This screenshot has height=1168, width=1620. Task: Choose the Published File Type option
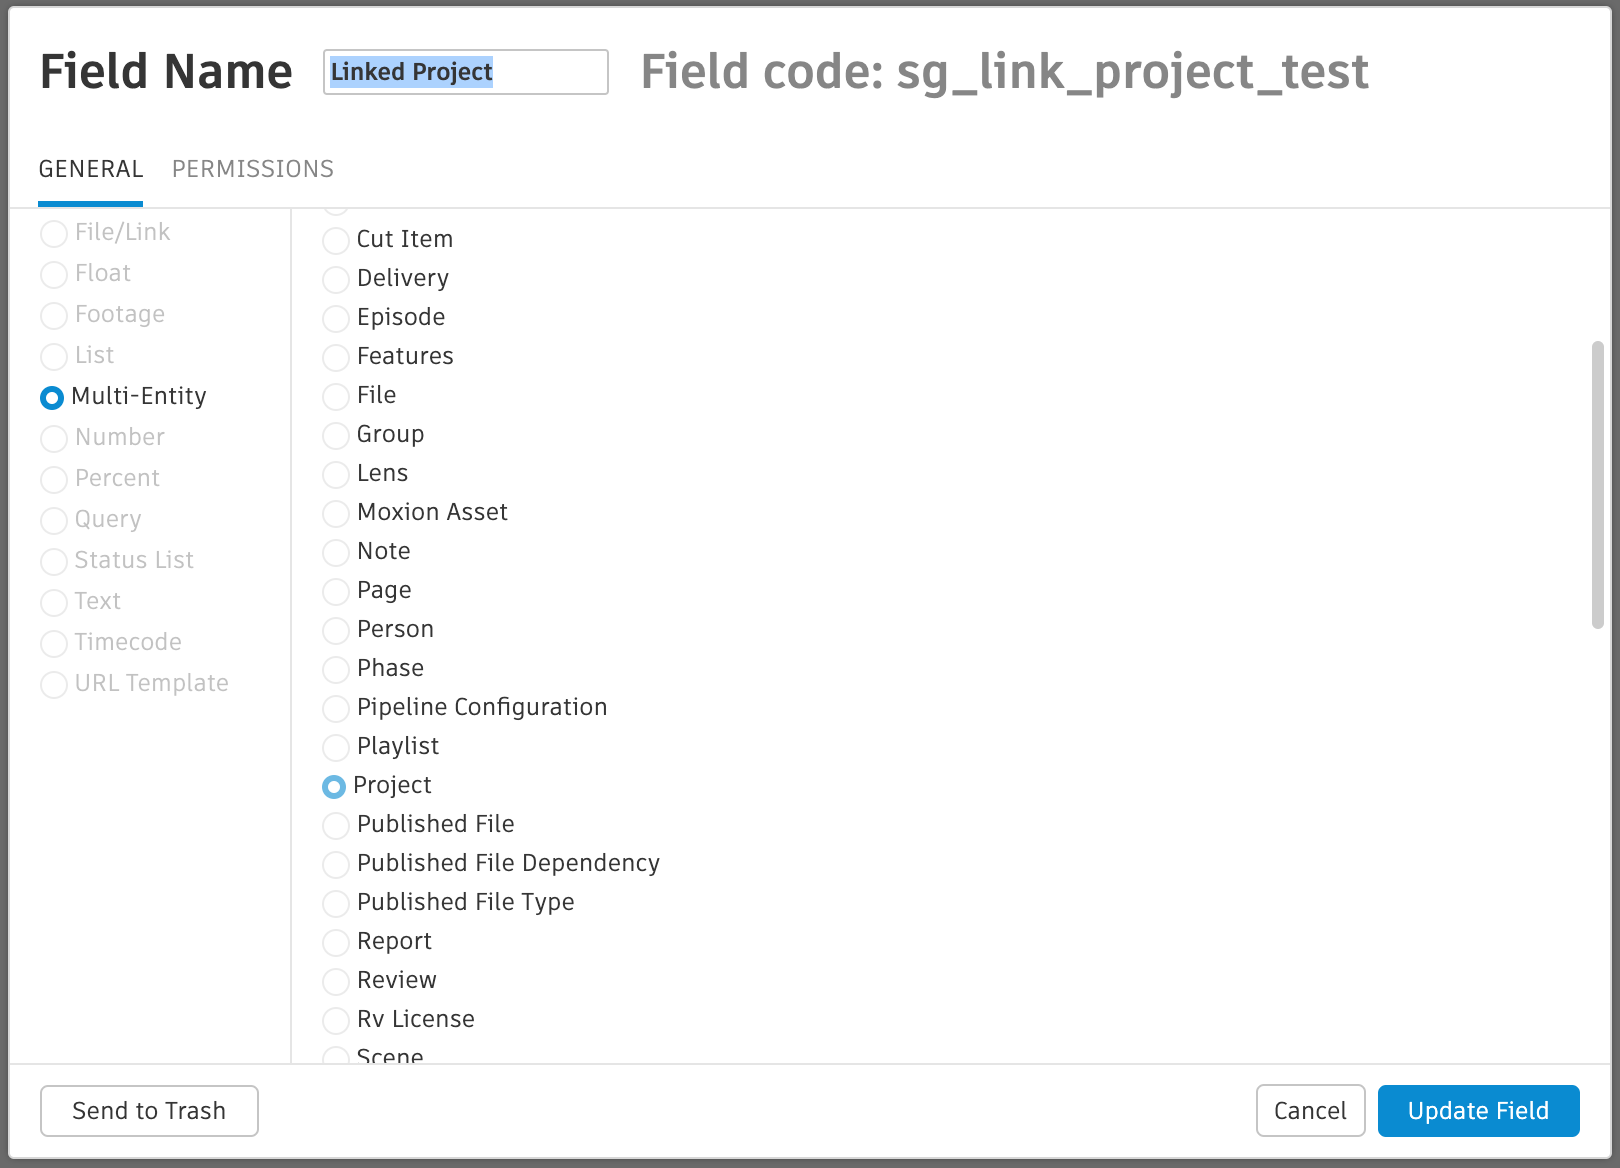tap(336, 904)
